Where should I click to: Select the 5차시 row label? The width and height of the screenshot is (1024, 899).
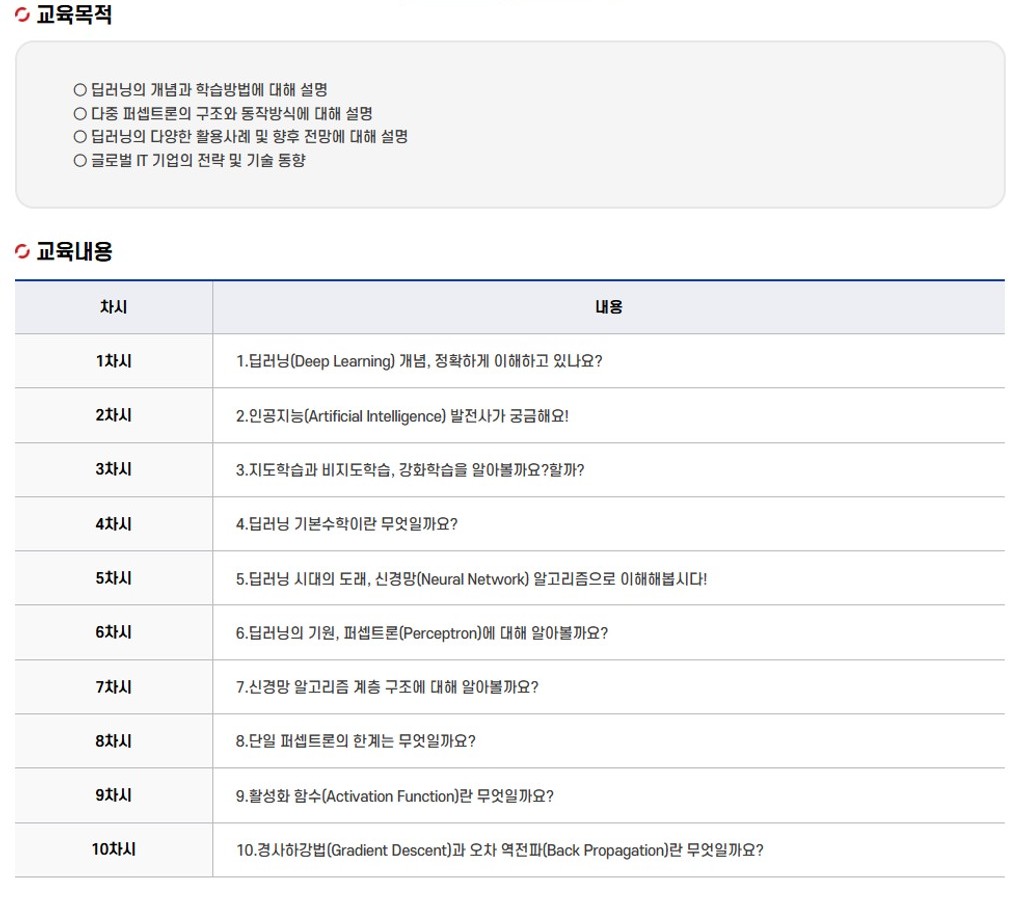pyautogui.click(x=113, y=578)
